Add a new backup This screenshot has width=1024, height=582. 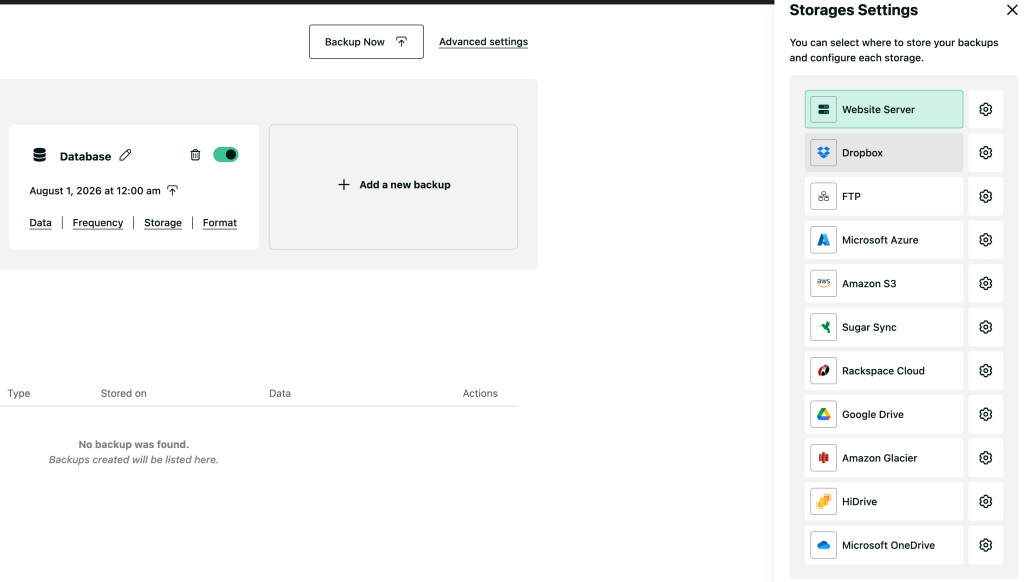click(393, 187)
